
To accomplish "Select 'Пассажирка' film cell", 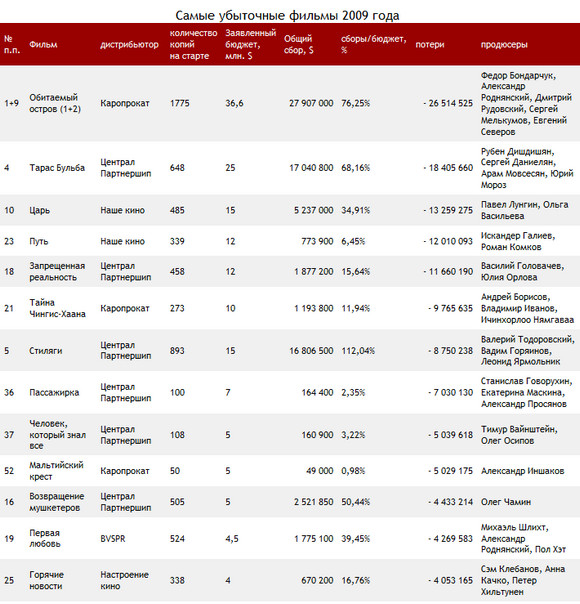I will click(x=54, y=393).
